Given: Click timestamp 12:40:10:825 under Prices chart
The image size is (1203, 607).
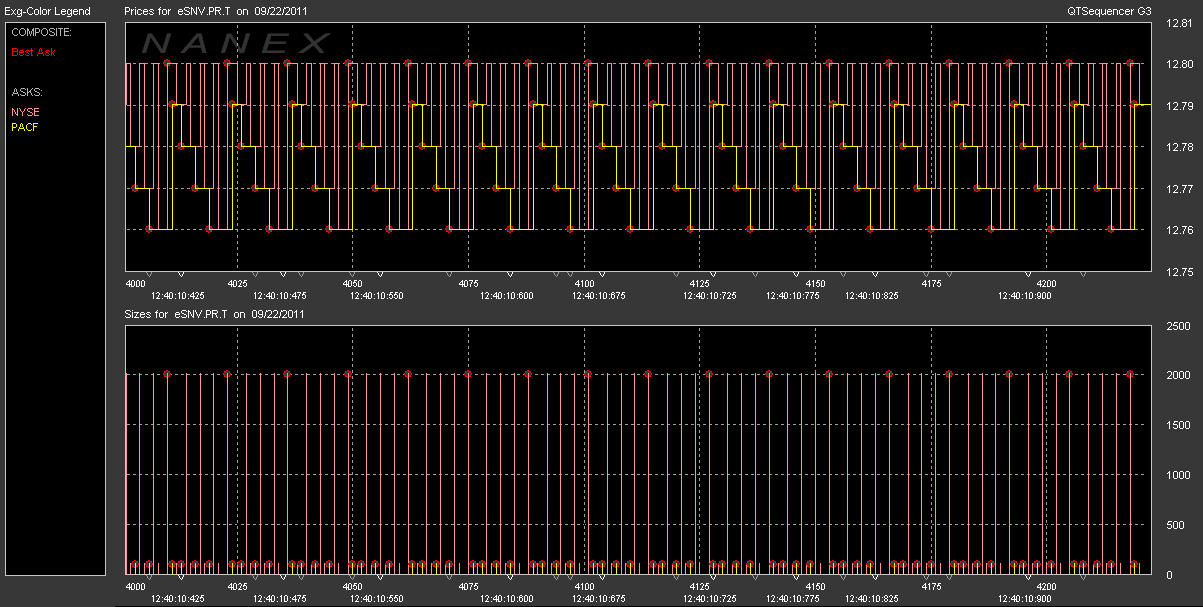Looking at the screenshot, I should tap(871, 295).
